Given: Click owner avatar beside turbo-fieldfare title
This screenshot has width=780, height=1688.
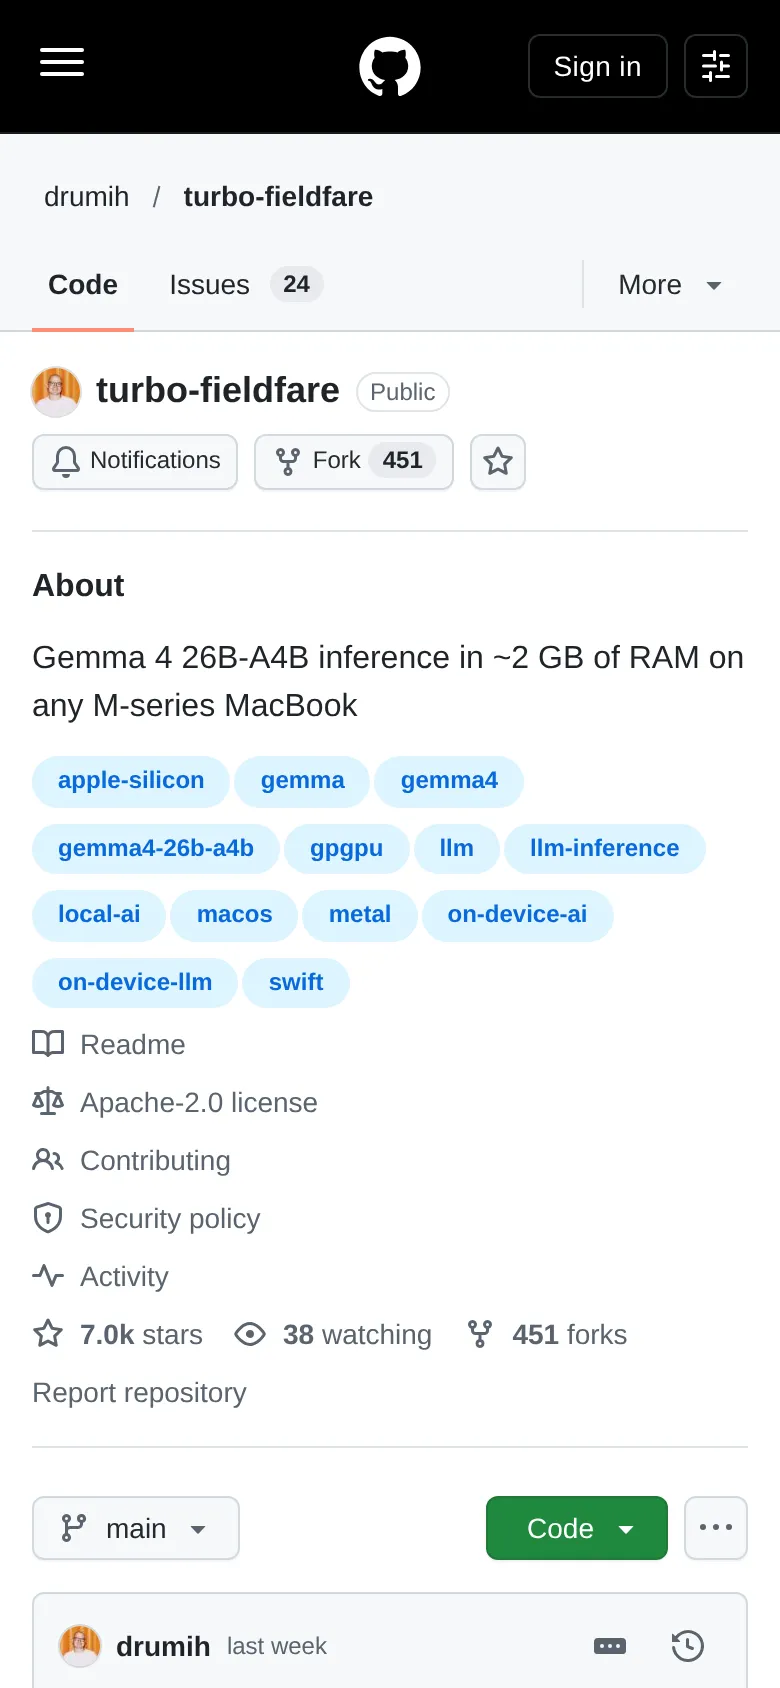Looking at the screenshot, I should (56, 392).
